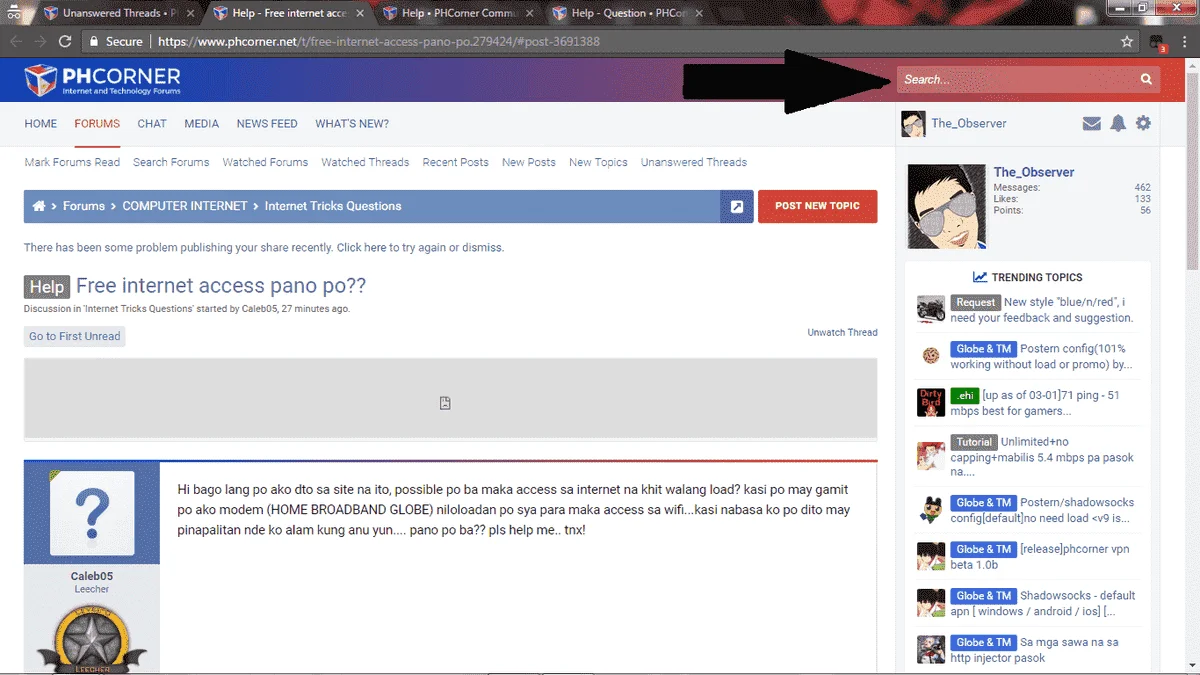Image resolution: width=1200 pixels, height=675 pixels.
Task: Open 'New style blue/n/red' trending topic
Action: click(x=1042, y=310)
